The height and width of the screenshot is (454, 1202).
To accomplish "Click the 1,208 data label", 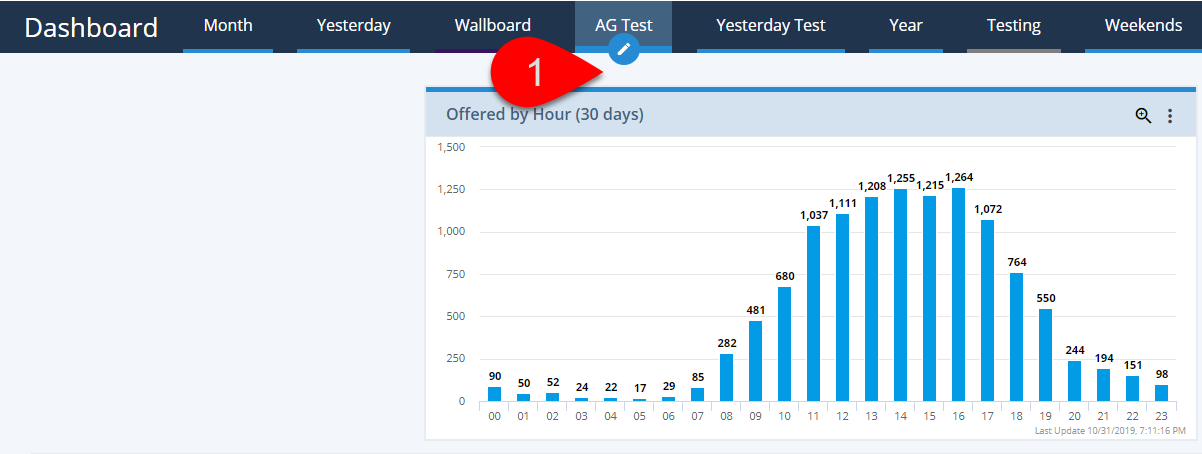I will [x=872, y=186].
